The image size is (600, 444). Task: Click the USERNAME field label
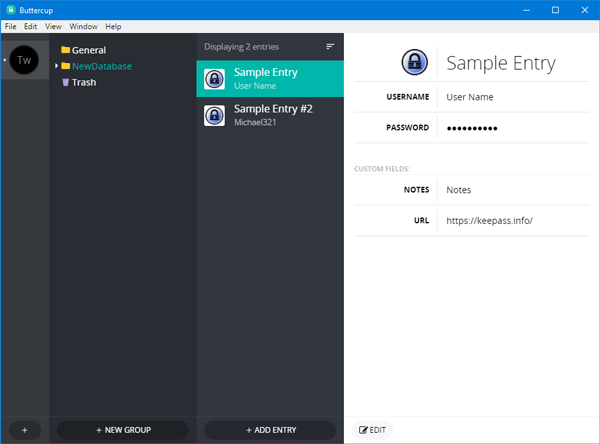click(408, 97)
